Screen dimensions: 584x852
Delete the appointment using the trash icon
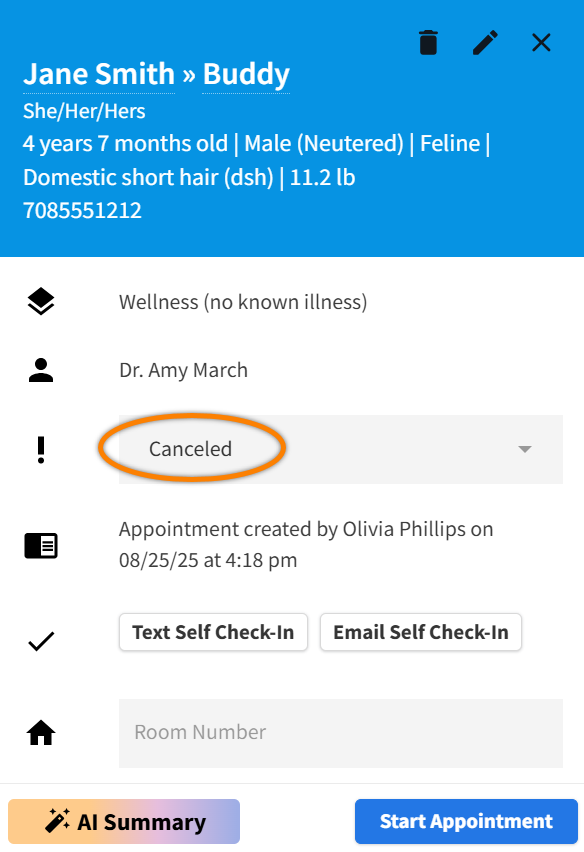point(428,42)
